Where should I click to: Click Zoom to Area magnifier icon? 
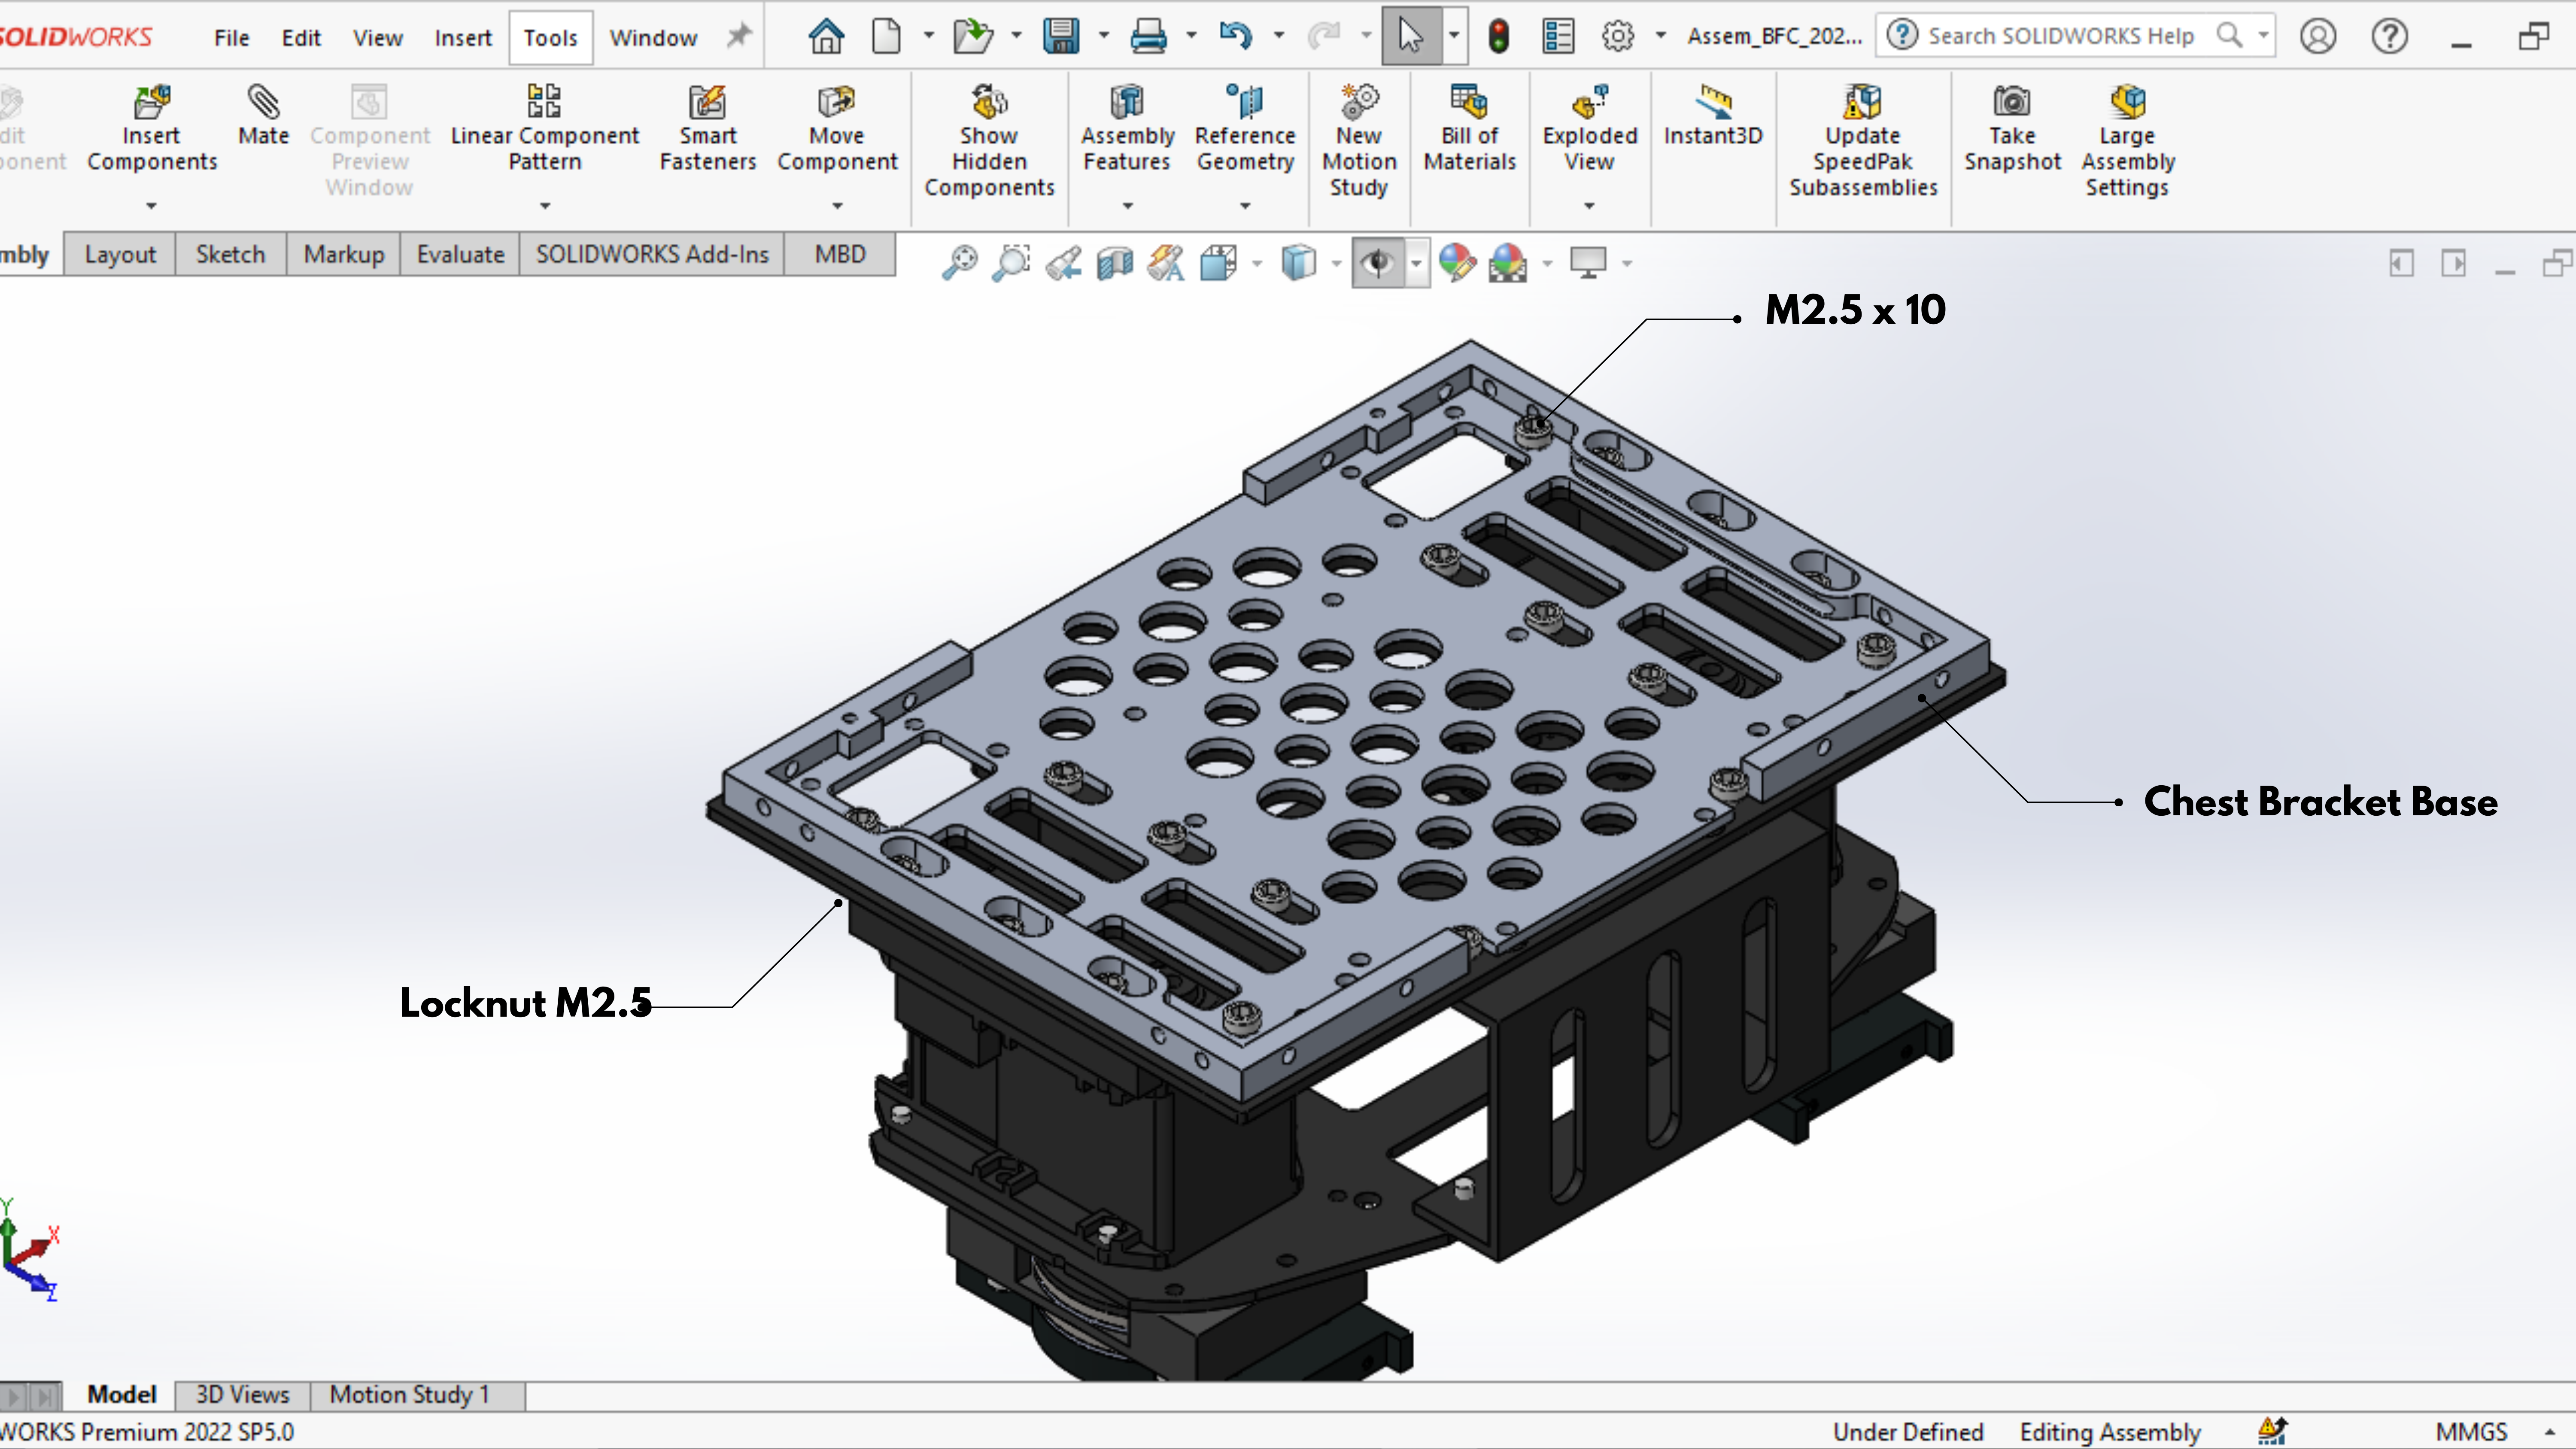click(1012, 263)
